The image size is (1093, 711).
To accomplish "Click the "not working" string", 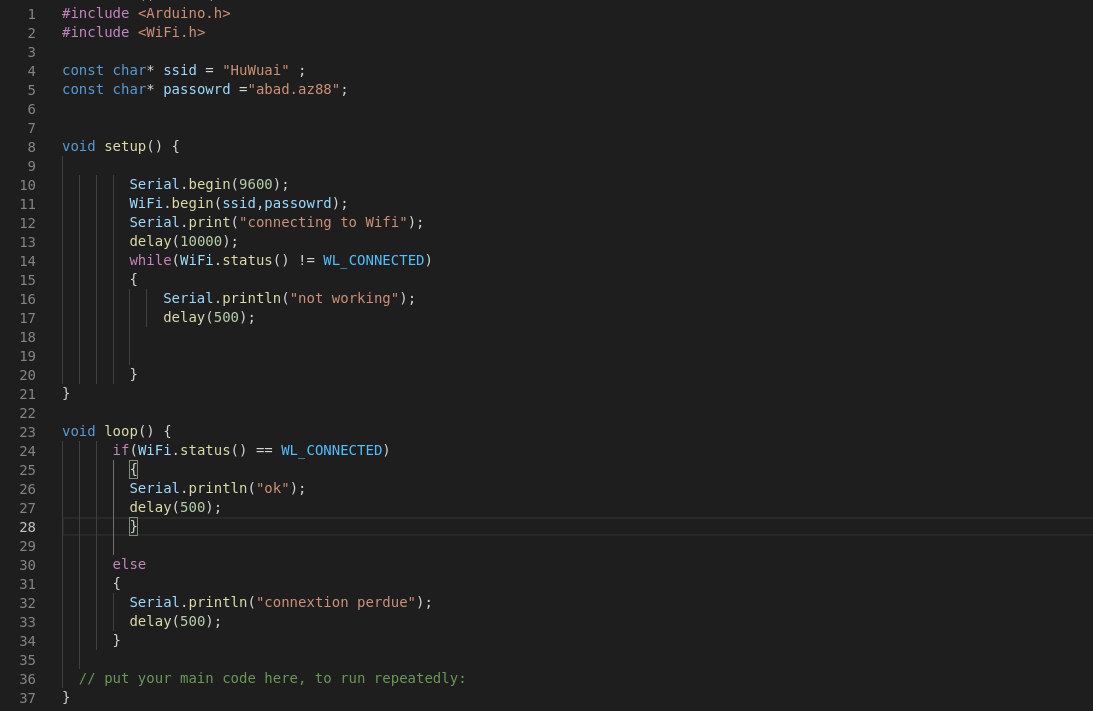I will click(344, 298).
